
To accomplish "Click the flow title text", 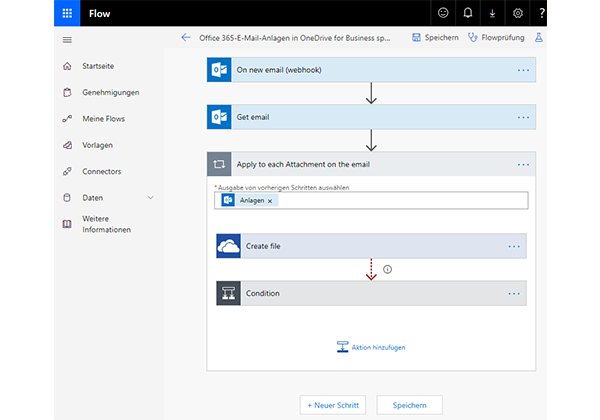I will [x=295, y=38].
